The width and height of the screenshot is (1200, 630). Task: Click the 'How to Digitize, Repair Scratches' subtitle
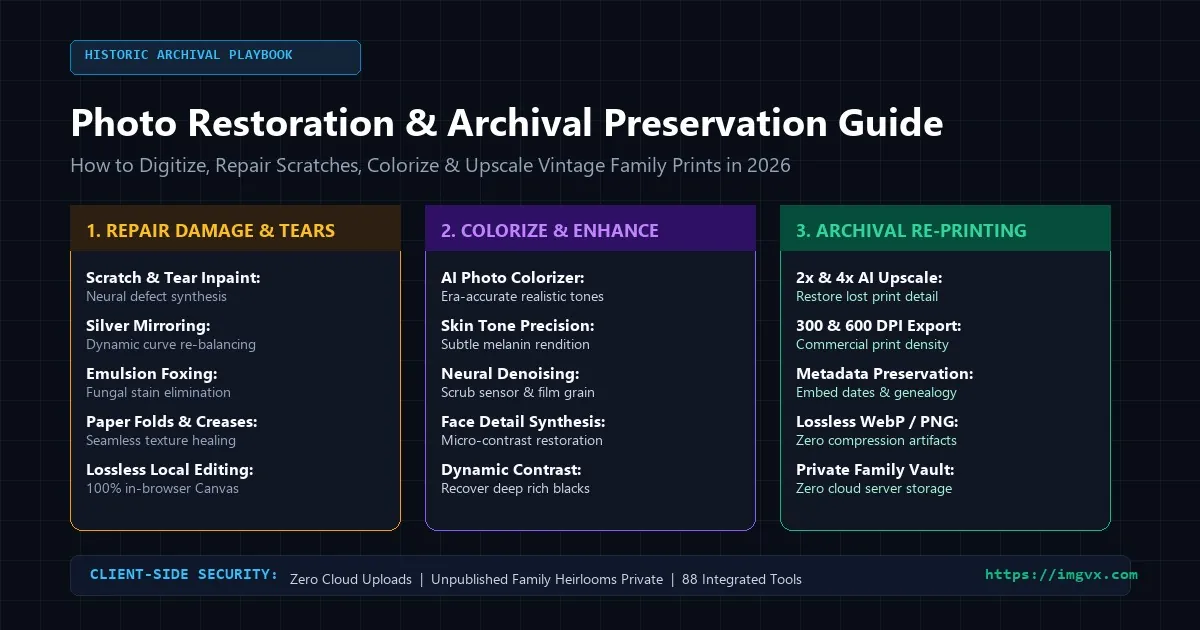coord(430,165)
